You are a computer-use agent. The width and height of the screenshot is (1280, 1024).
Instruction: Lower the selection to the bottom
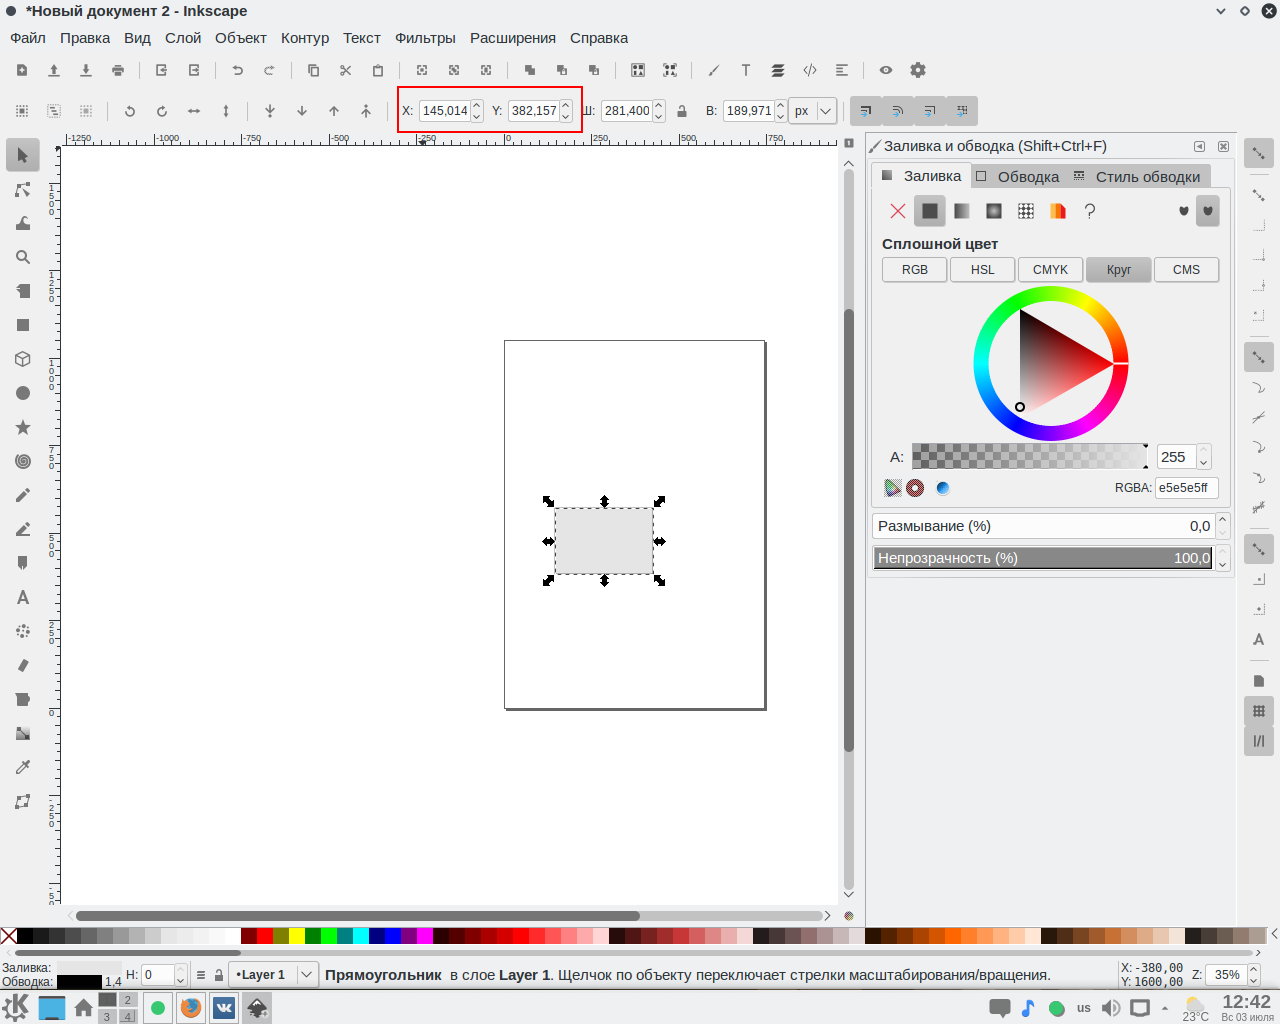point(270,111)
